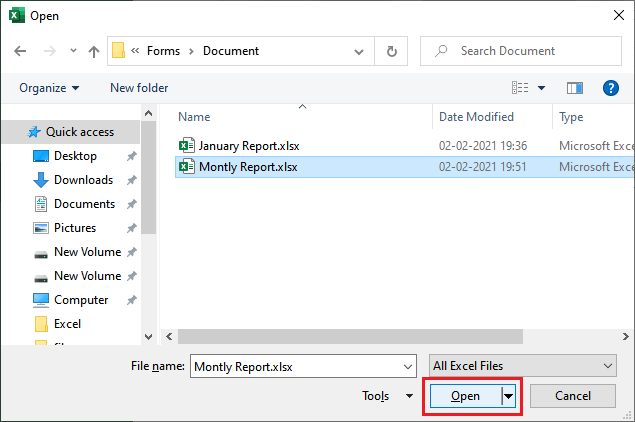Expand the address bar path dropdown
The width and height of the screenshot is (635, 422).
(365, 51)
